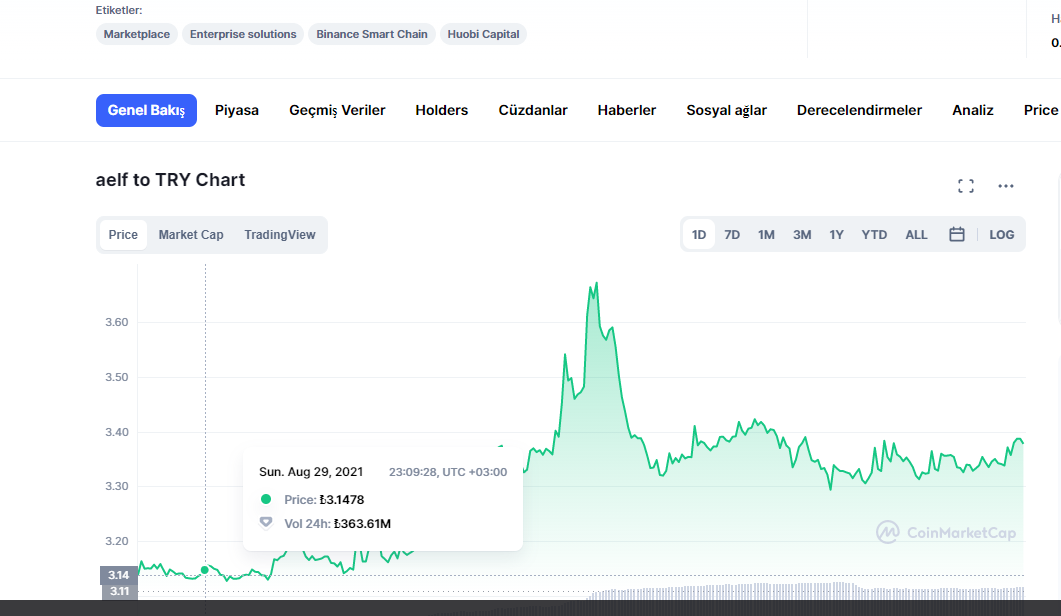This screenshot has height=616, width=1061.
Task: Select the 7D time range
Action: click(x=732, y=235)
